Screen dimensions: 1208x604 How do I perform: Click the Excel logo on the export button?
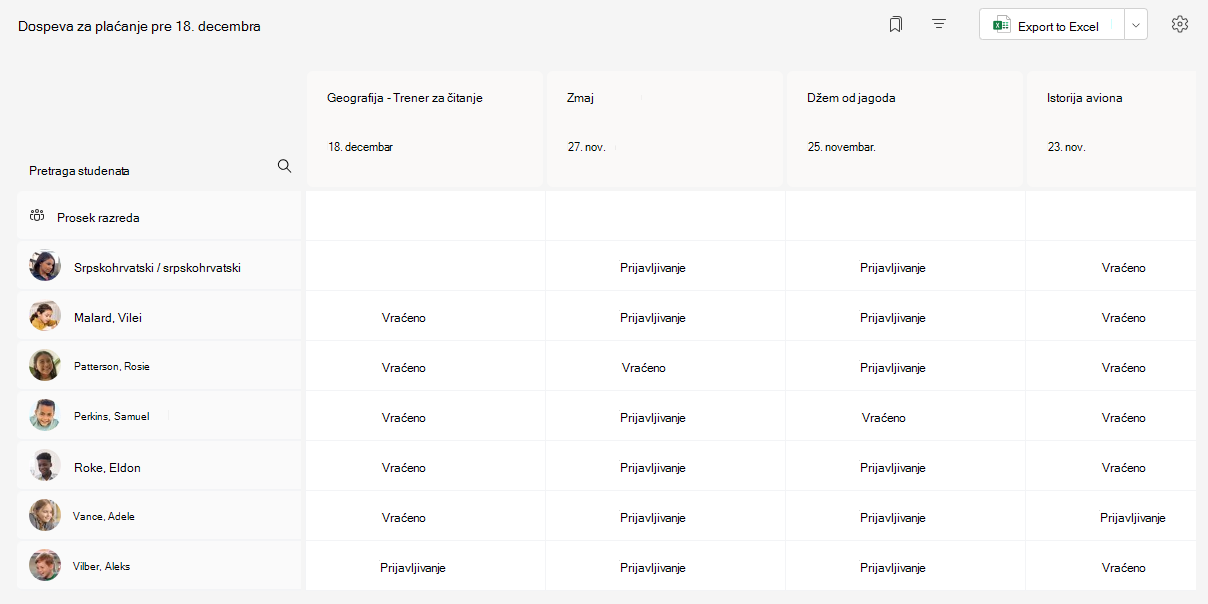coord(1001,26)
